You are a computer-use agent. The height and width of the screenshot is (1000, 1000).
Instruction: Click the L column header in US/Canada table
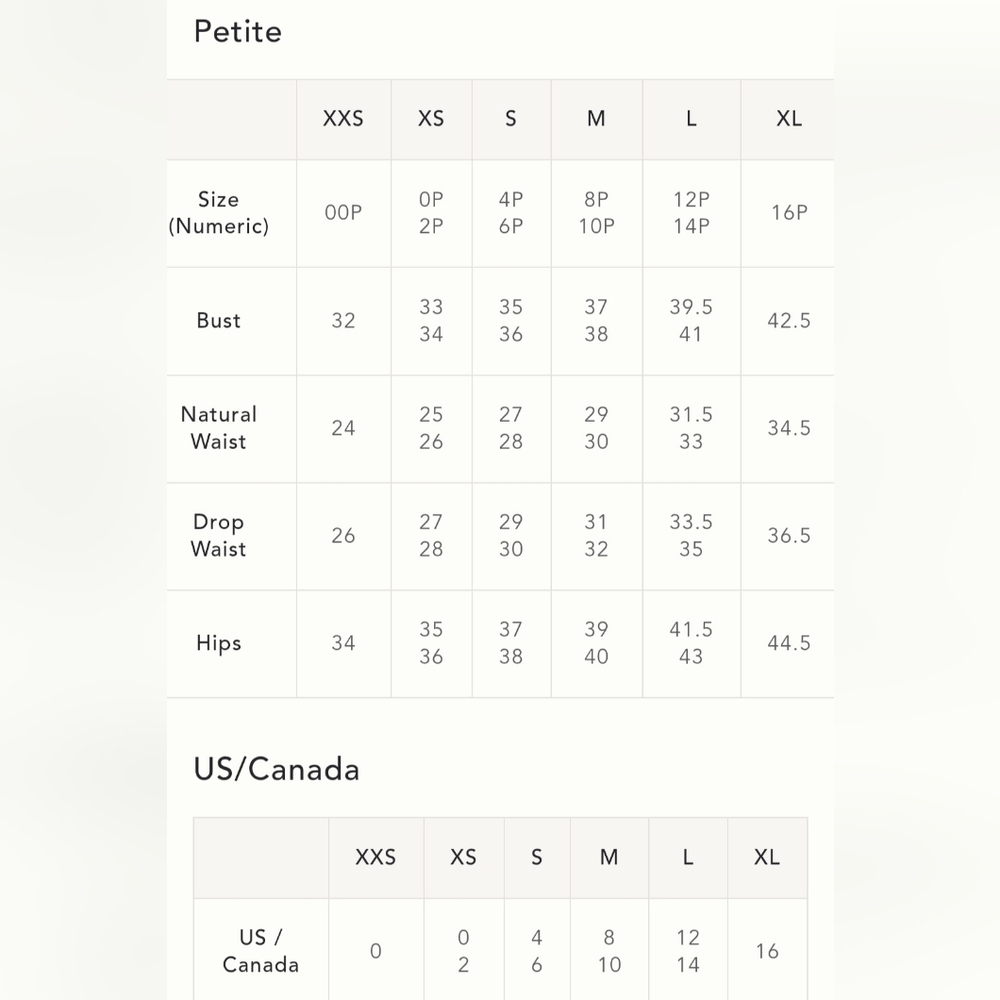click(688, 858)
